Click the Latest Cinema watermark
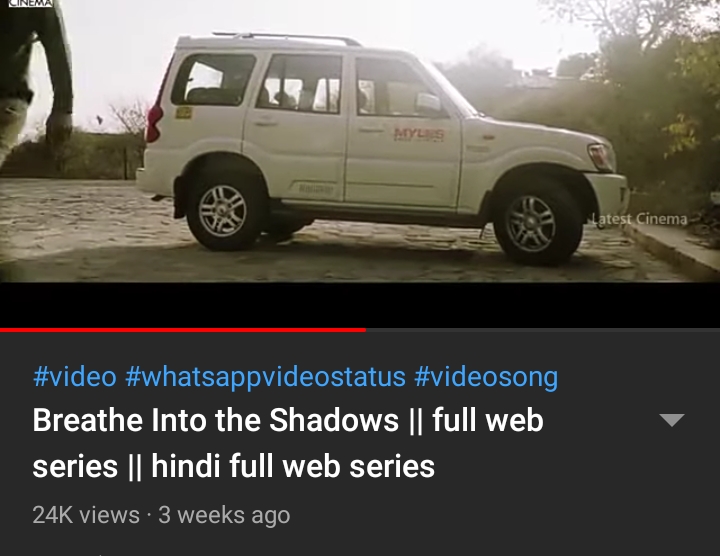This screenshot has width=720, height=556. [639, 219]
